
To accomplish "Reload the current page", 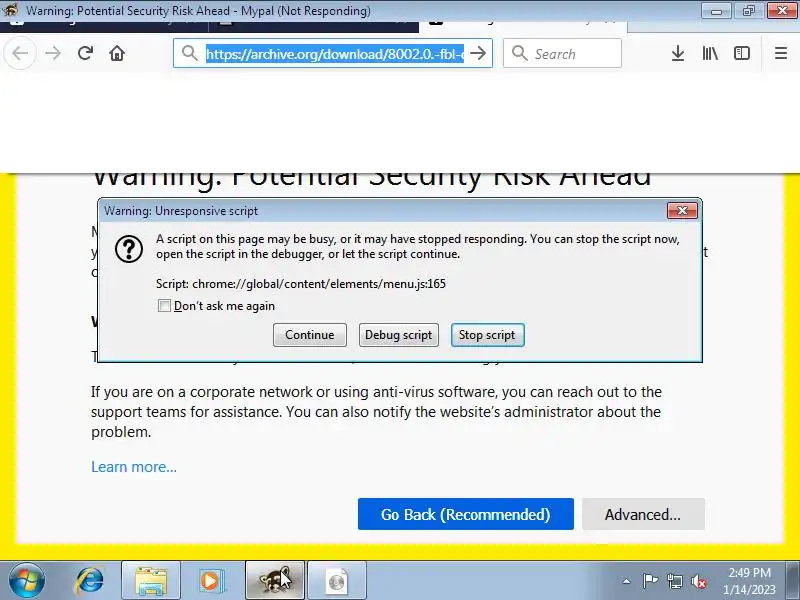I will (x=85, y=53).
